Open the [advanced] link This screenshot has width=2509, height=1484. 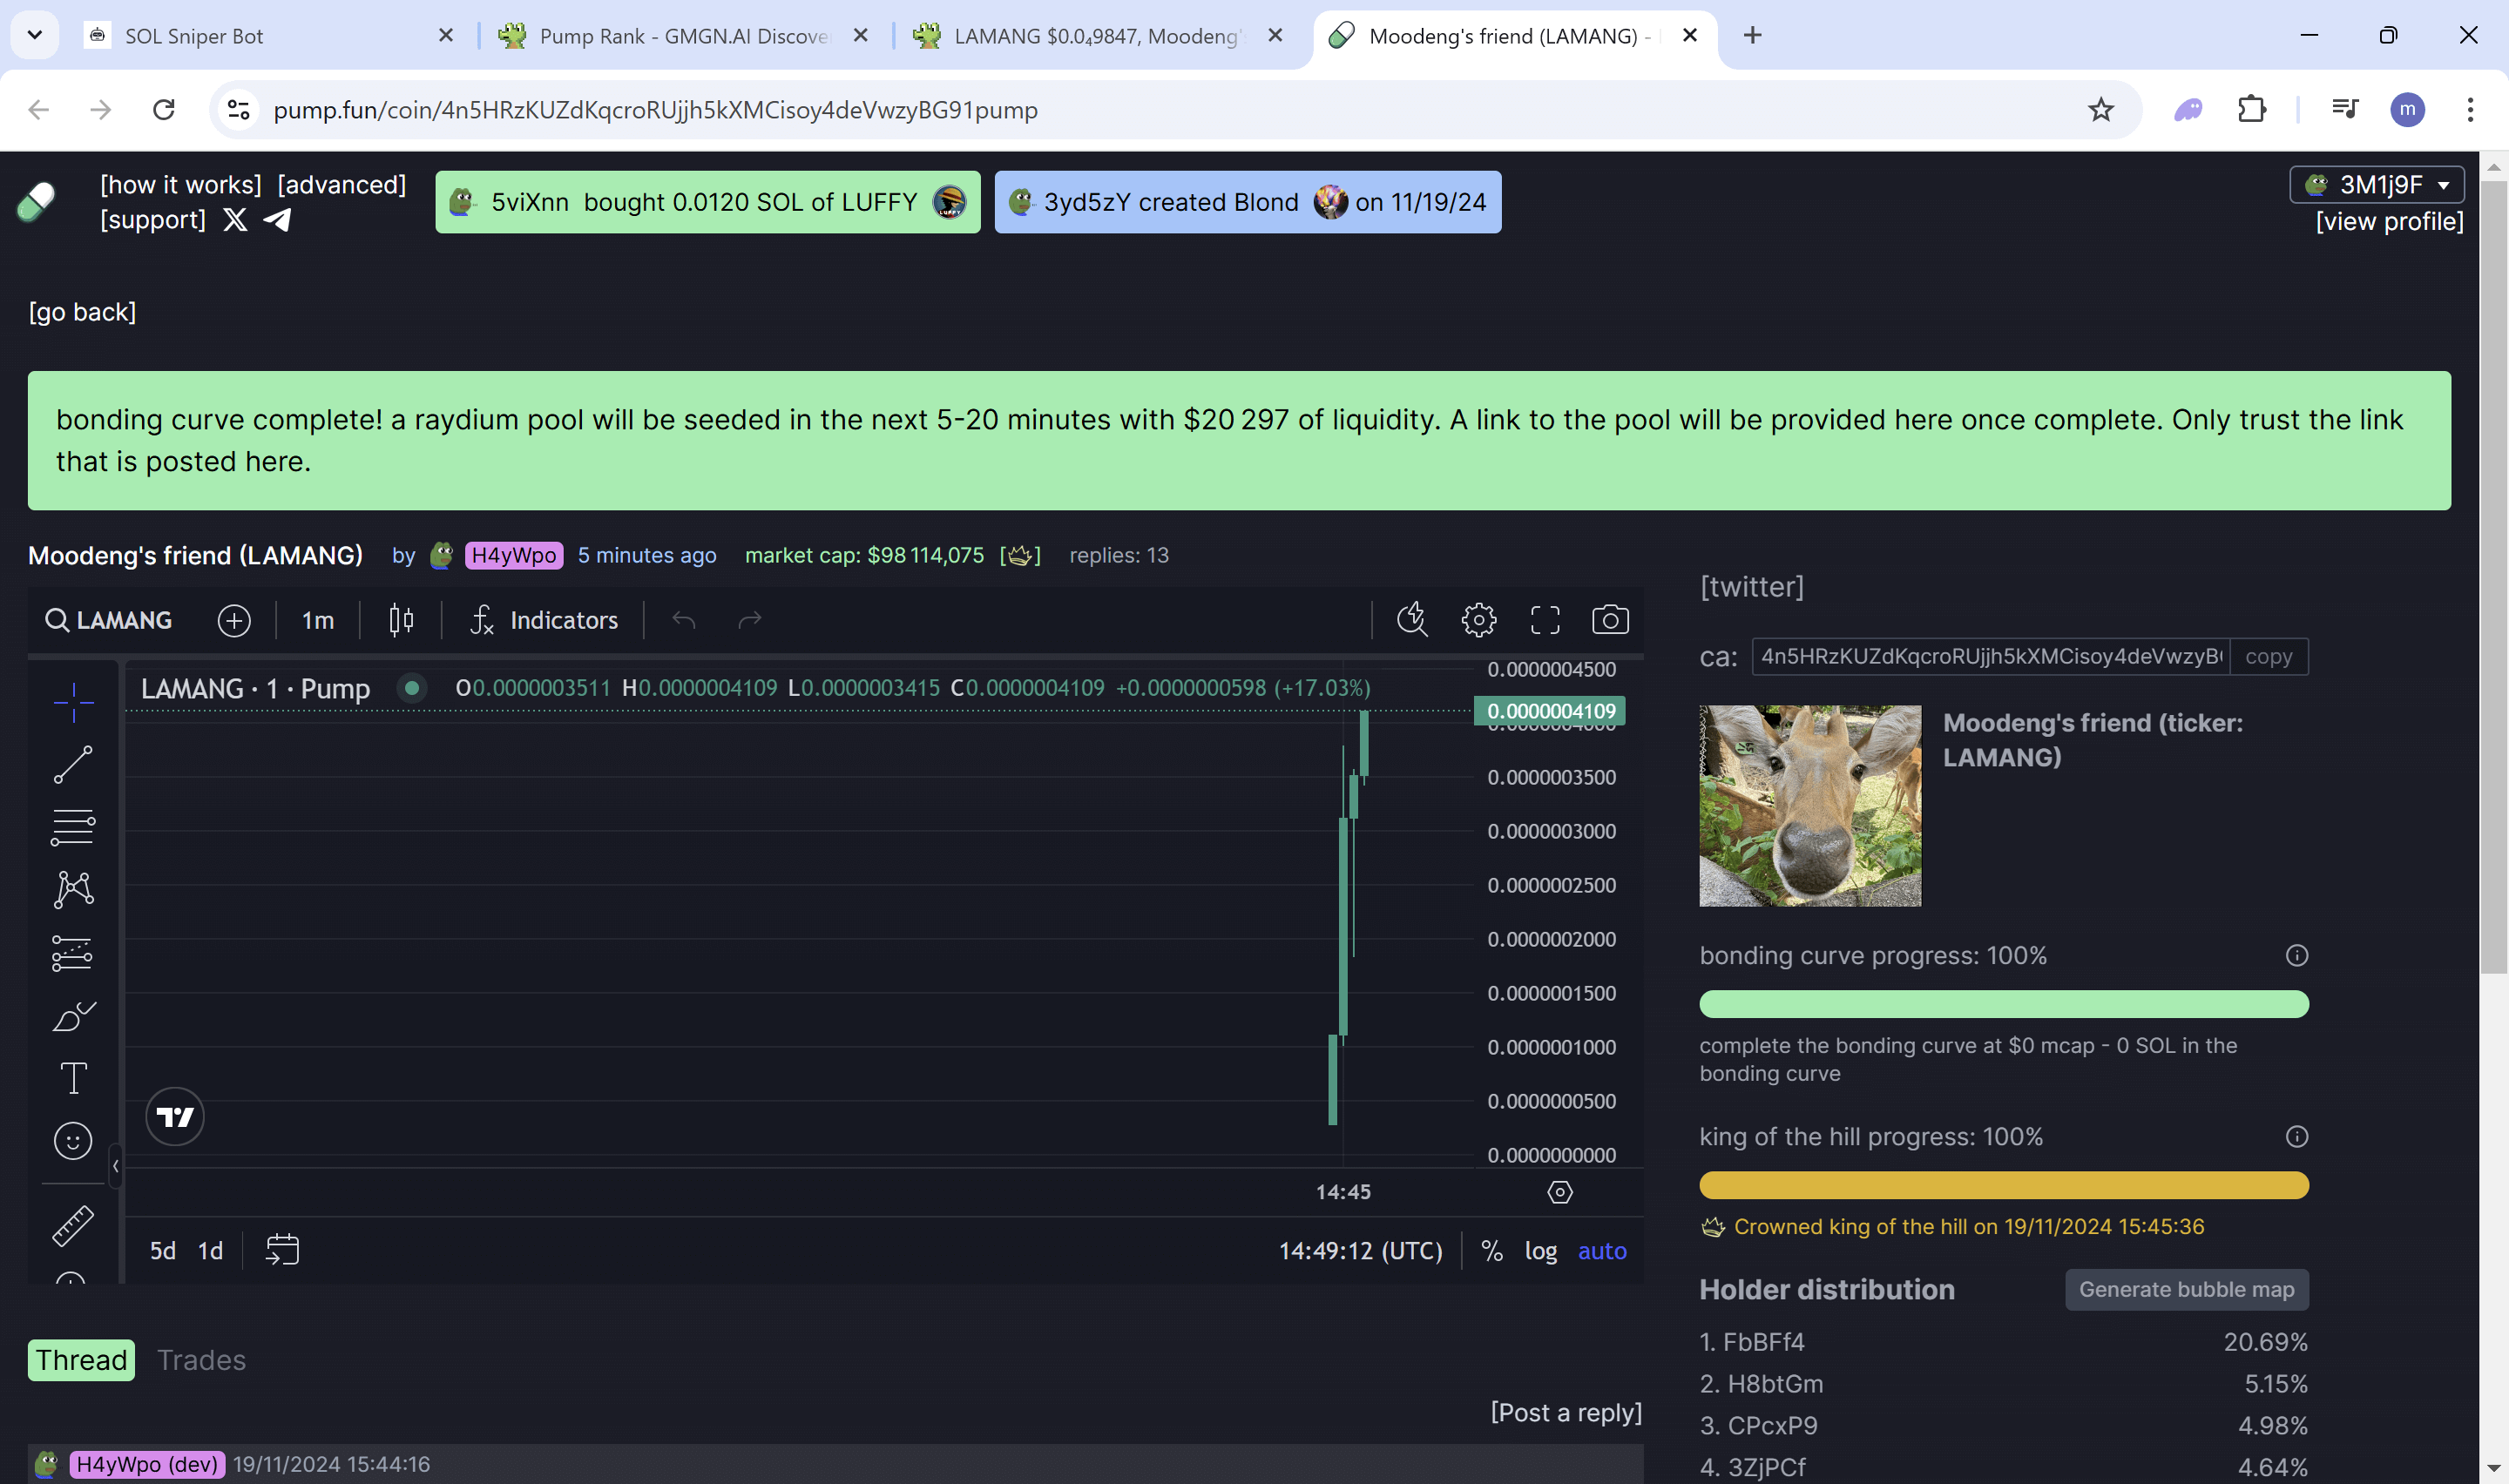point(342,185)
